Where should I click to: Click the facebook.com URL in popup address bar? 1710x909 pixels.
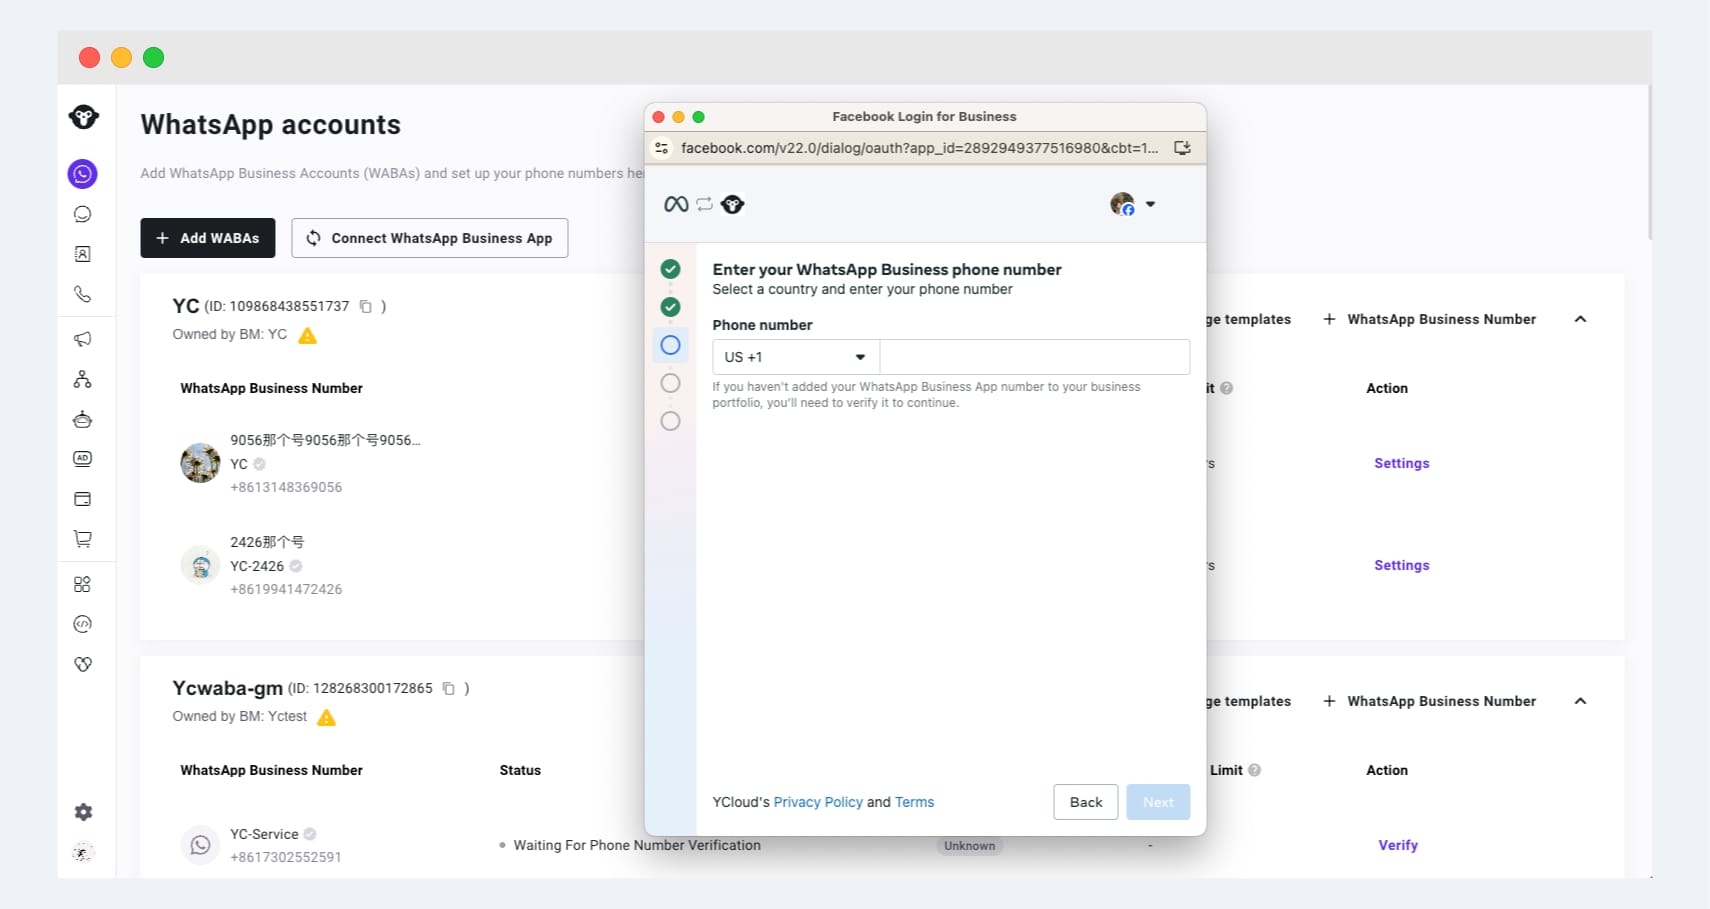tap(919, 148)
